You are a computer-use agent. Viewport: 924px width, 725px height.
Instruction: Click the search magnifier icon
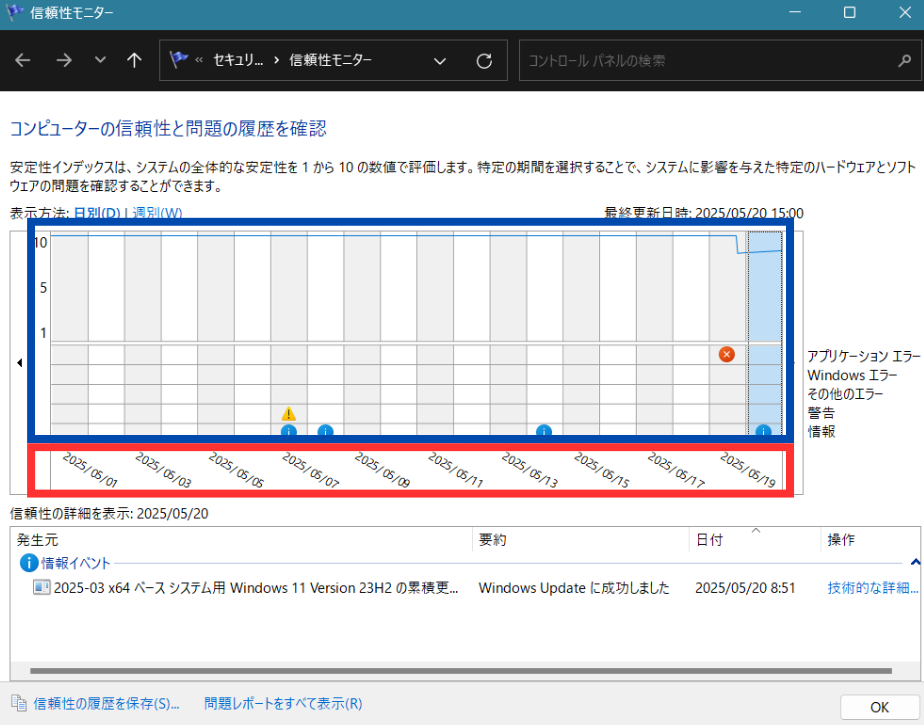(905, 61)
